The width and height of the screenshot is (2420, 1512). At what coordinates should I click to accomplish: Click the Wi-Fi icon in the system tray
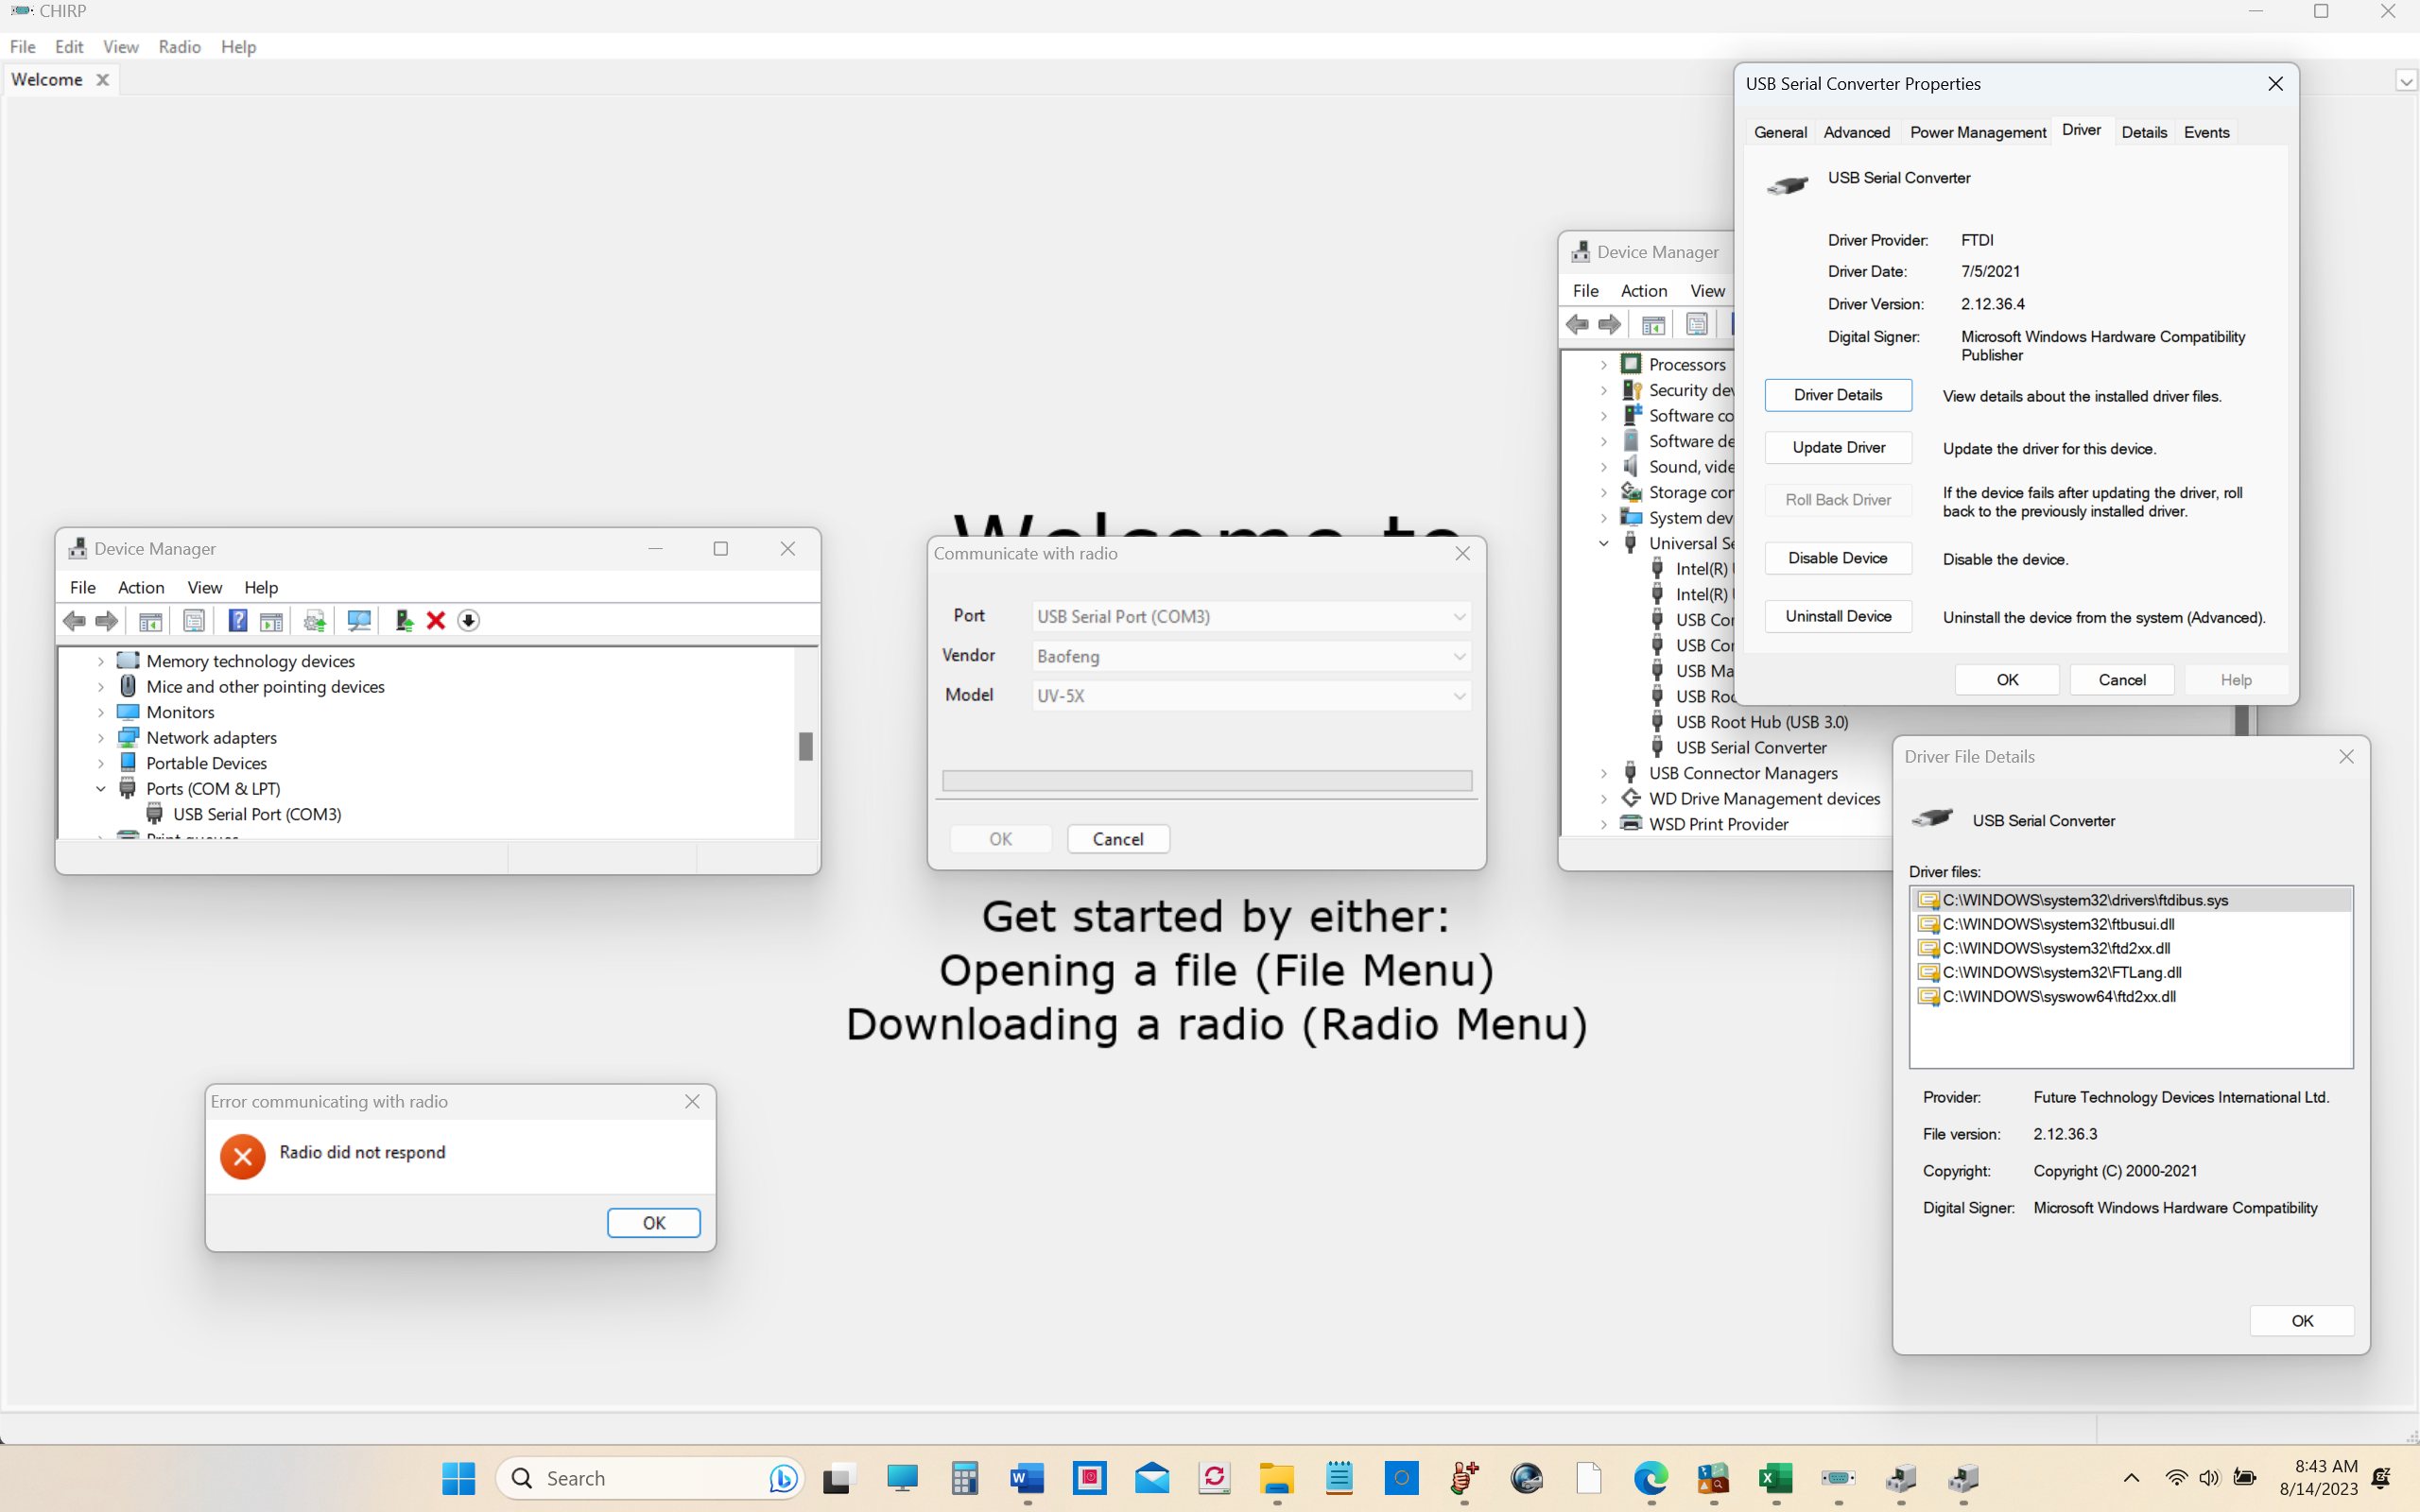(2176, 1478)
